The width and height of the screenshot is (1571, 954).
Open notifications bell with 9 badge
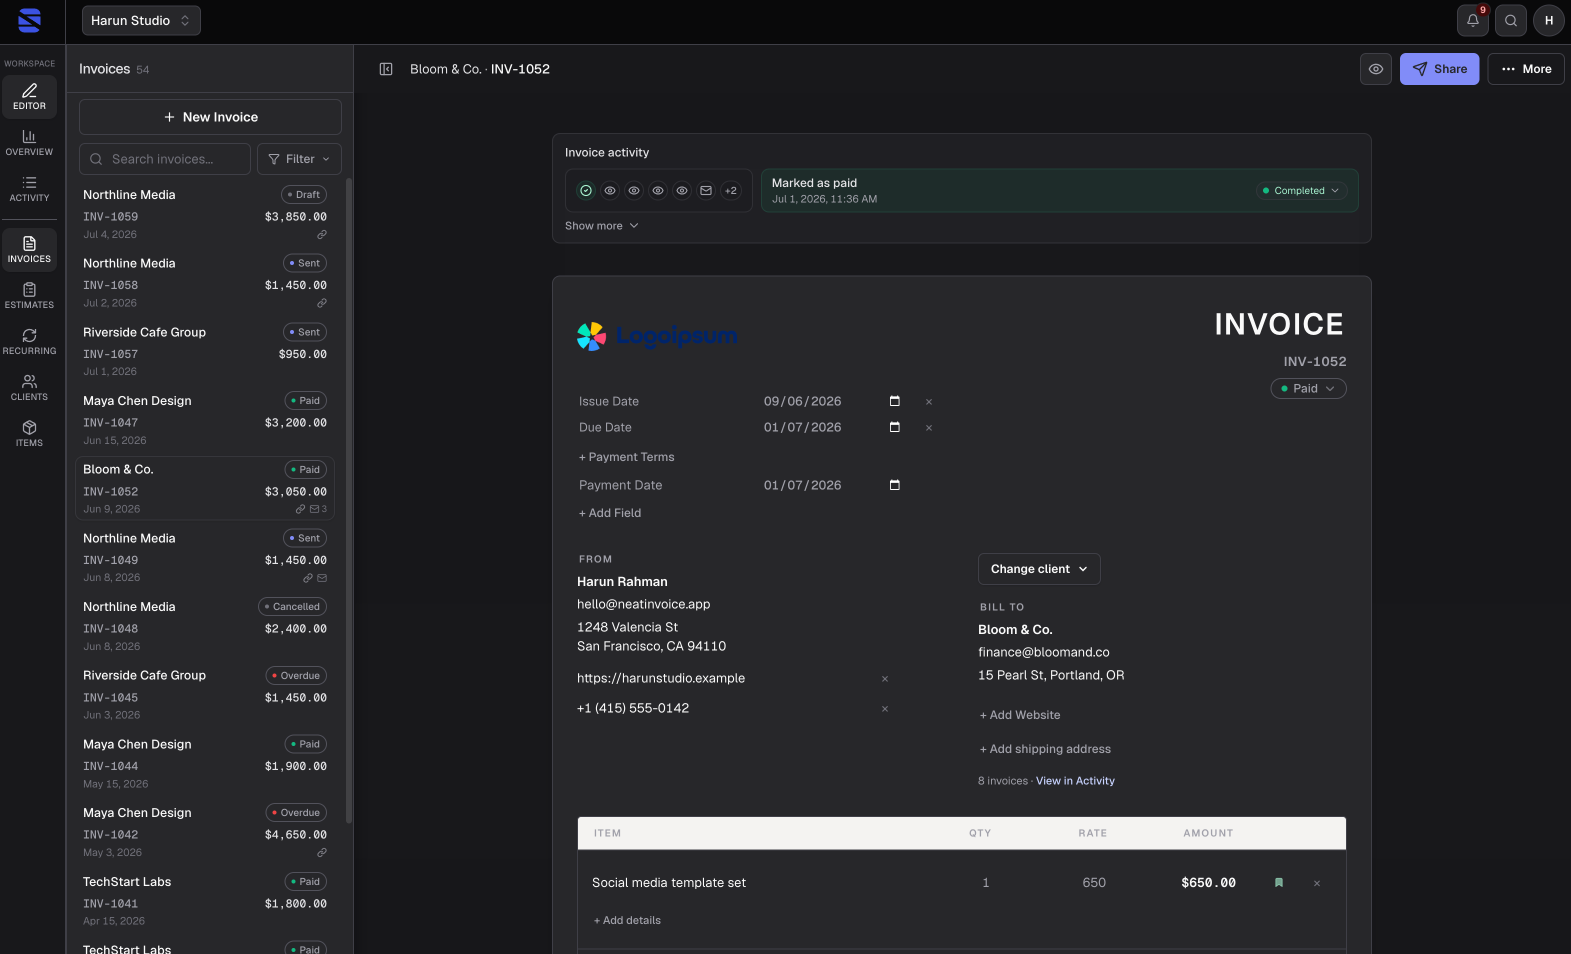pos(1473,20)
